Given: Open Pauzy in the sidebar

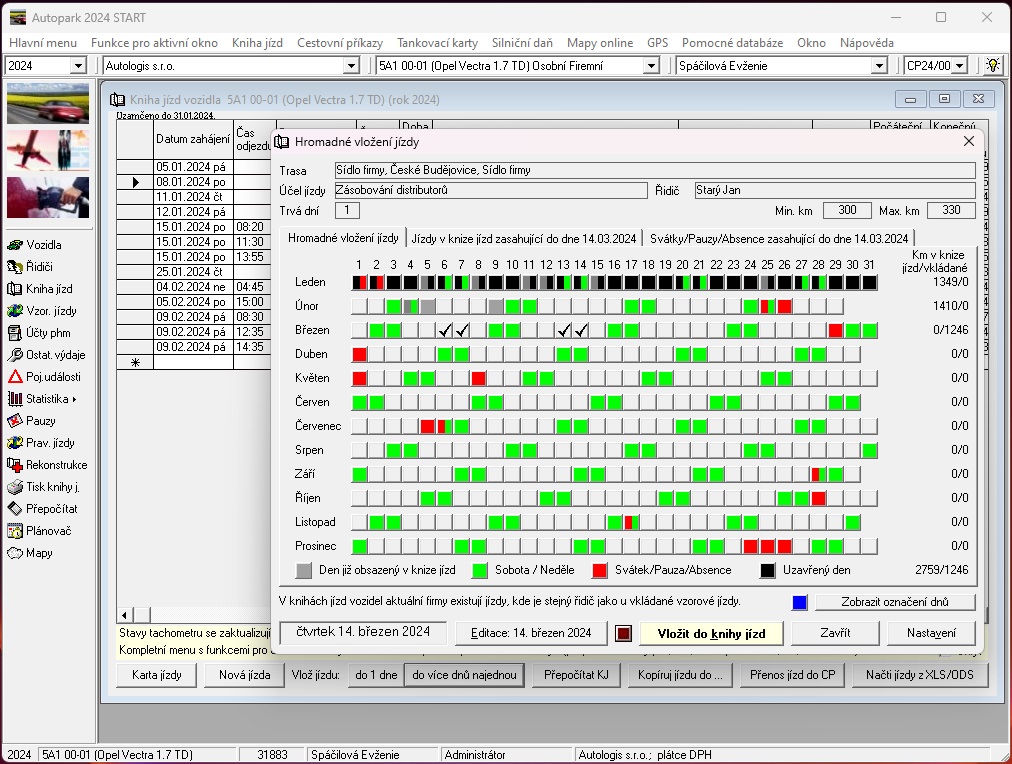Looking at the screenshot, I should pos(32,421).
